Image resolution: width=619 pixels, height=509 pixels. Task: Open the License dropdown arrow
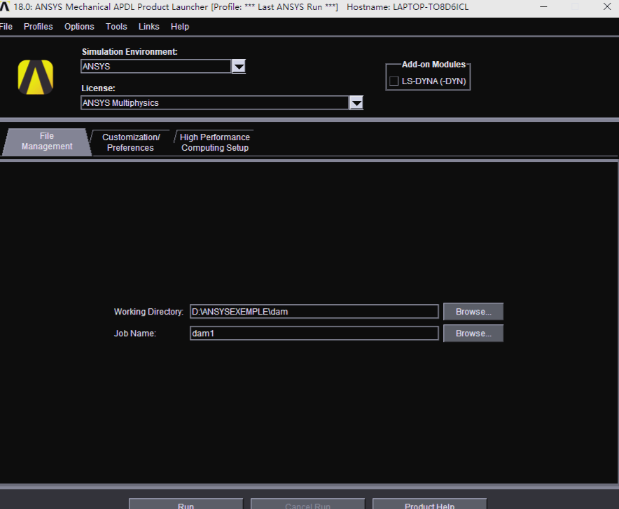click(355, 102)
